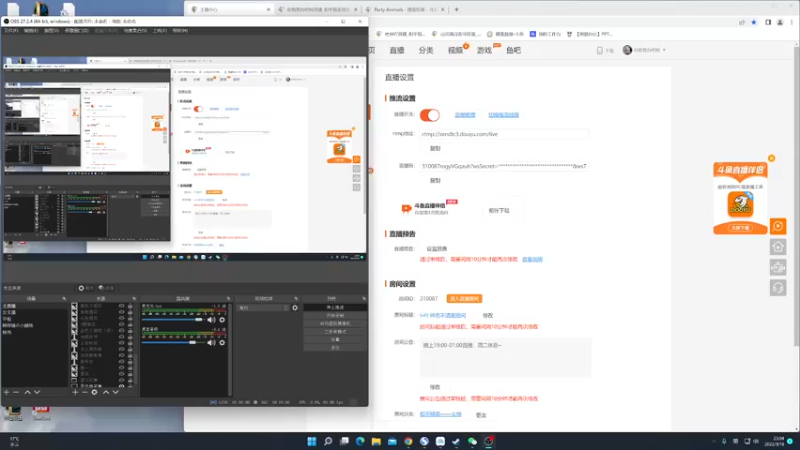Click orange 进入直播房间 button

(464, 298)
